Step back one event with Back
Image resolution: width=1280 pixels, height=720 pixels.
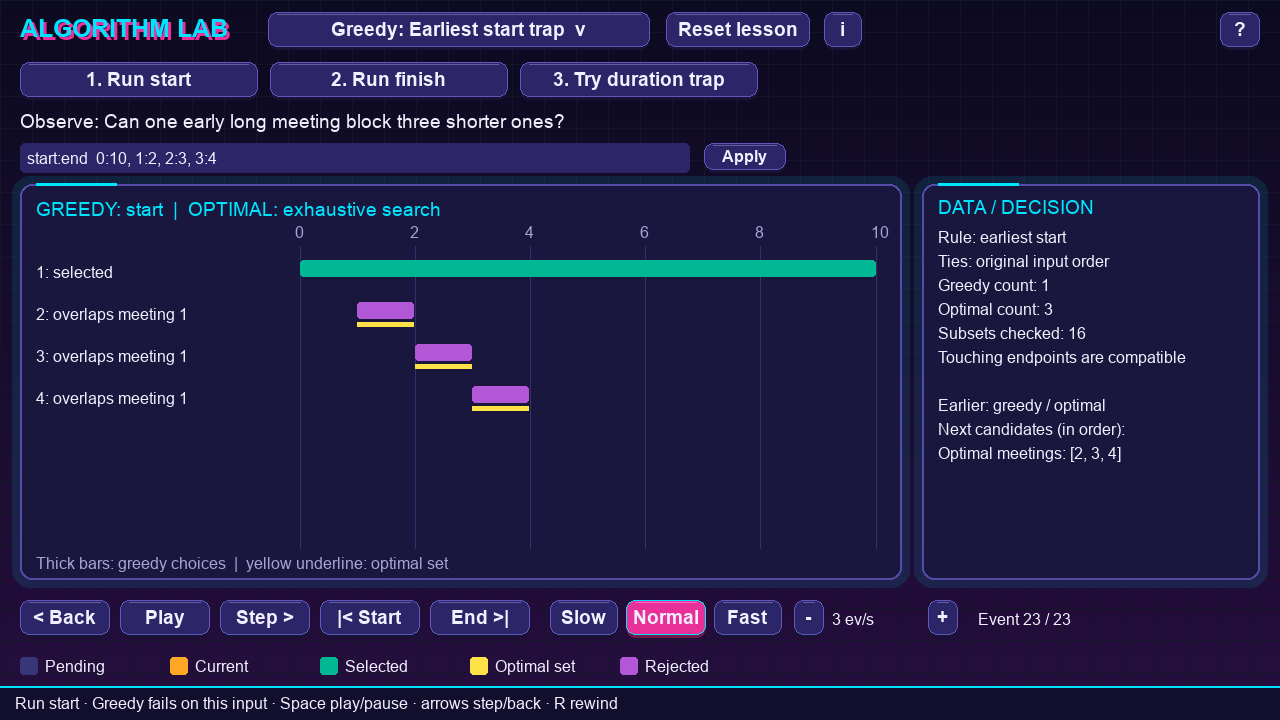click(x=65, y=618)
